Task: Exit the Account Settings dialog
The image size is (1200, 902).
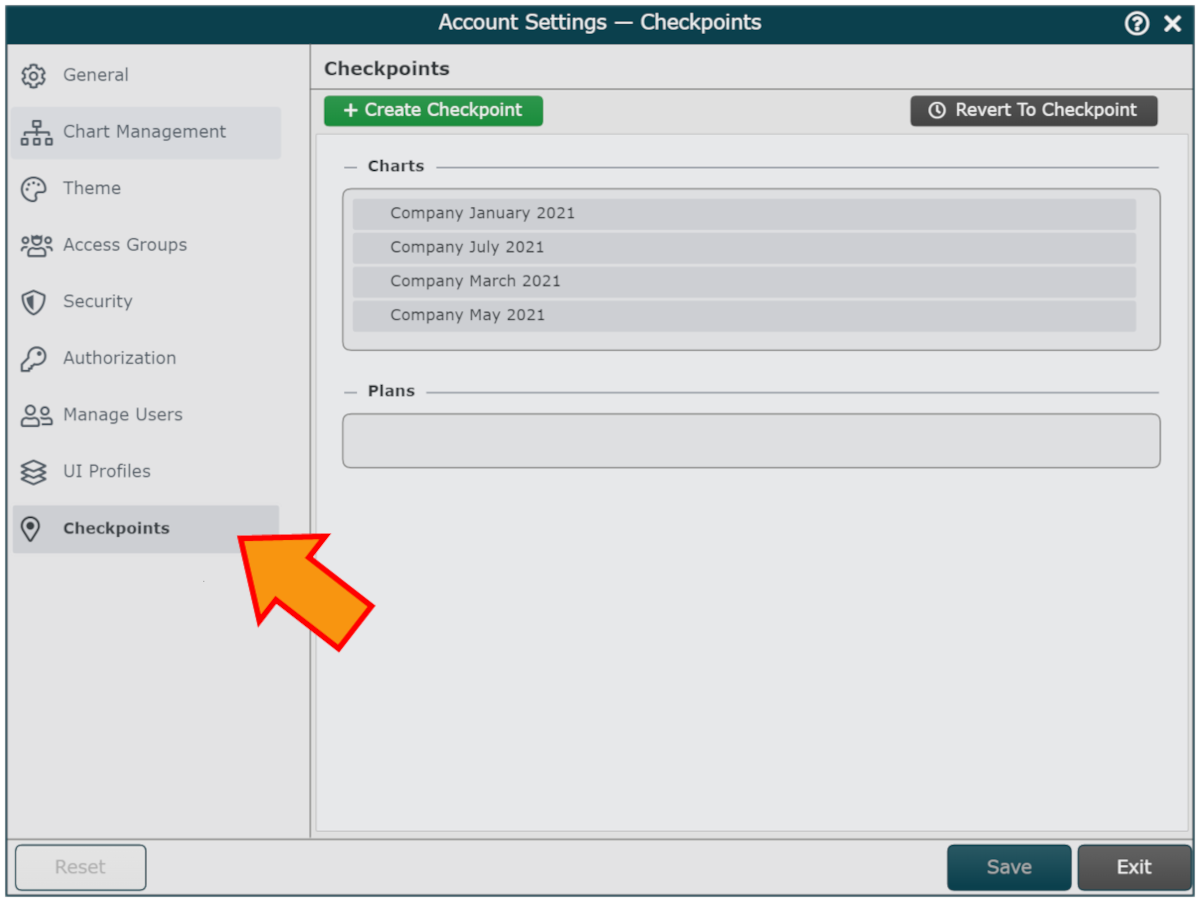Action: point(1133,867)
